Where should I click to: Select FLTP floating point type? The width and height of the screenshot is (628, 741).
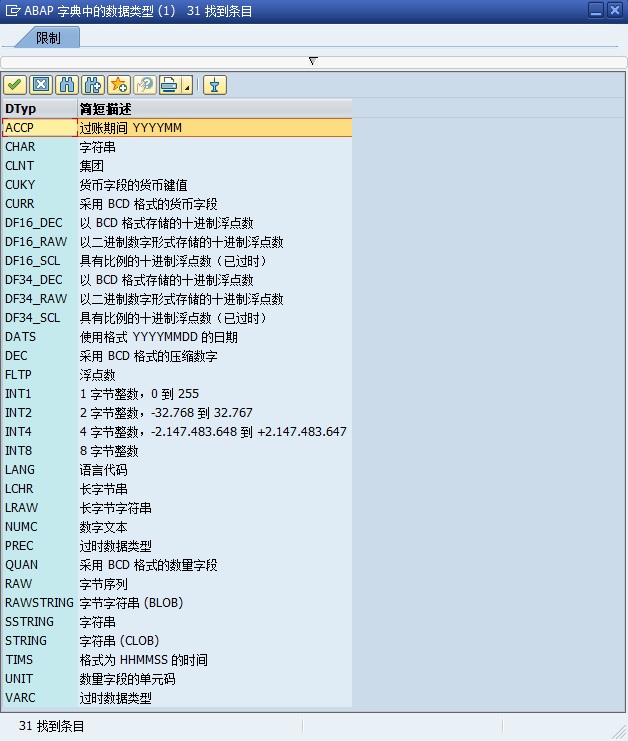coord(177,375)
